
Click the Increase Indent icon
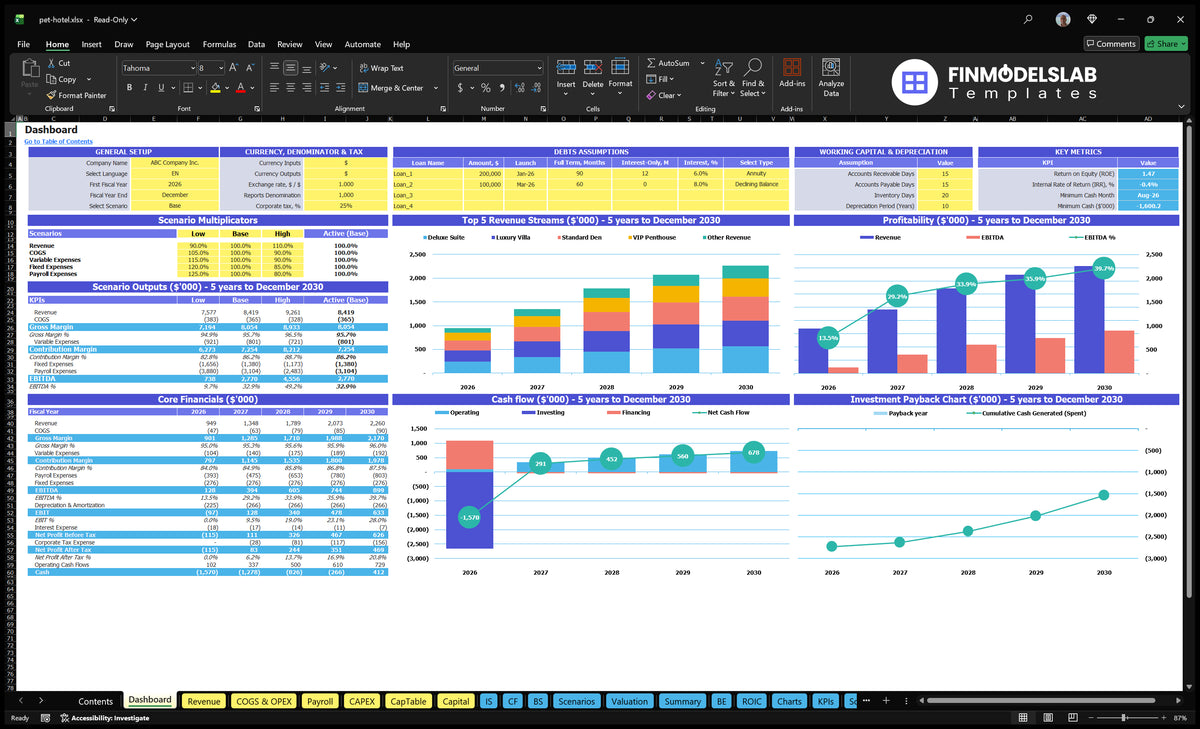point(340,88)
